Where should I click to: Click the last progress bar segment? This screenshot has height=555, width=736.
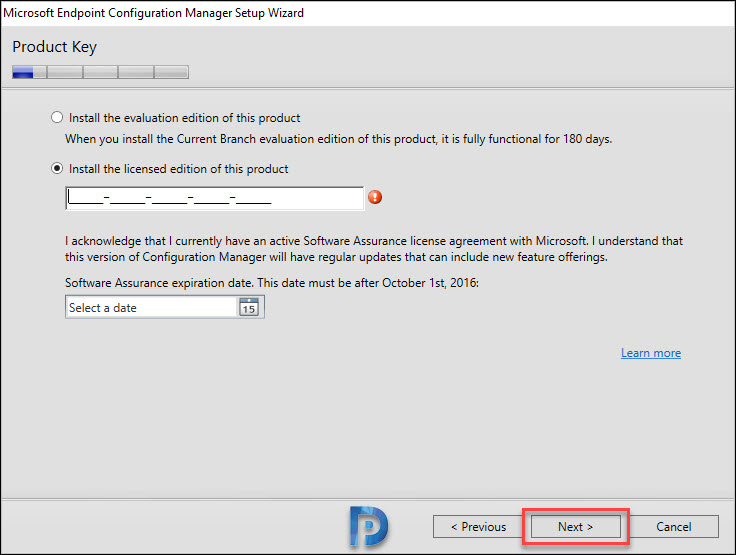pyautogui.click(x=172, y=72)
